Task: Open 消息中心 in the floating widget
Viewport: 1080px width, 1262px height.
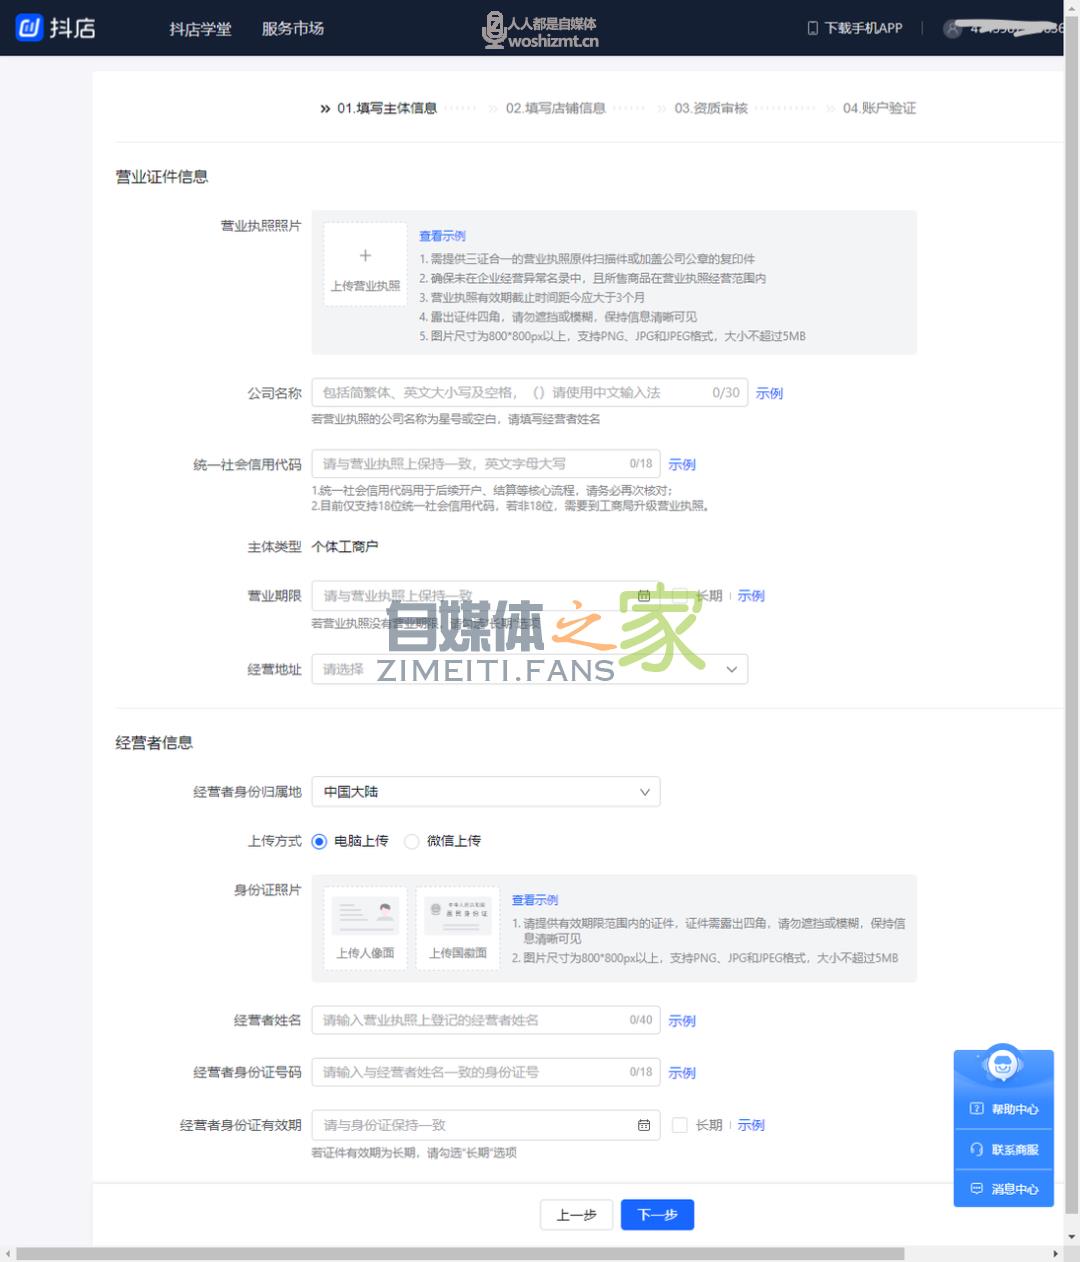Action: (1003, 1189)
